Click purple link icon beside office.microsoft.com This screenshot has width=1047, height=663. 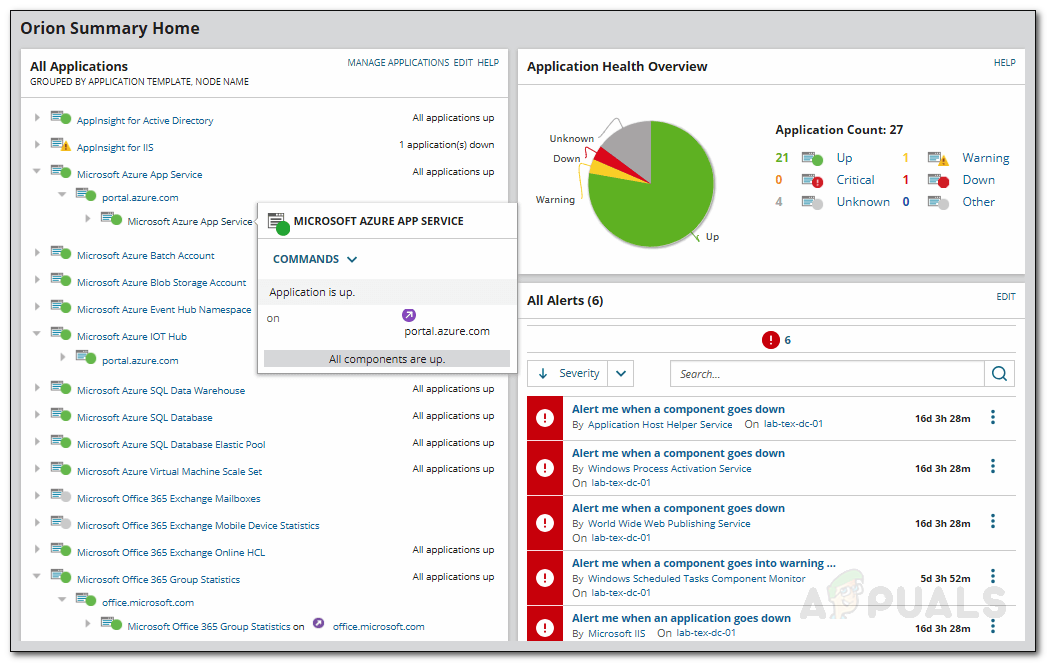pyautogui.click(x=319, y=623)
